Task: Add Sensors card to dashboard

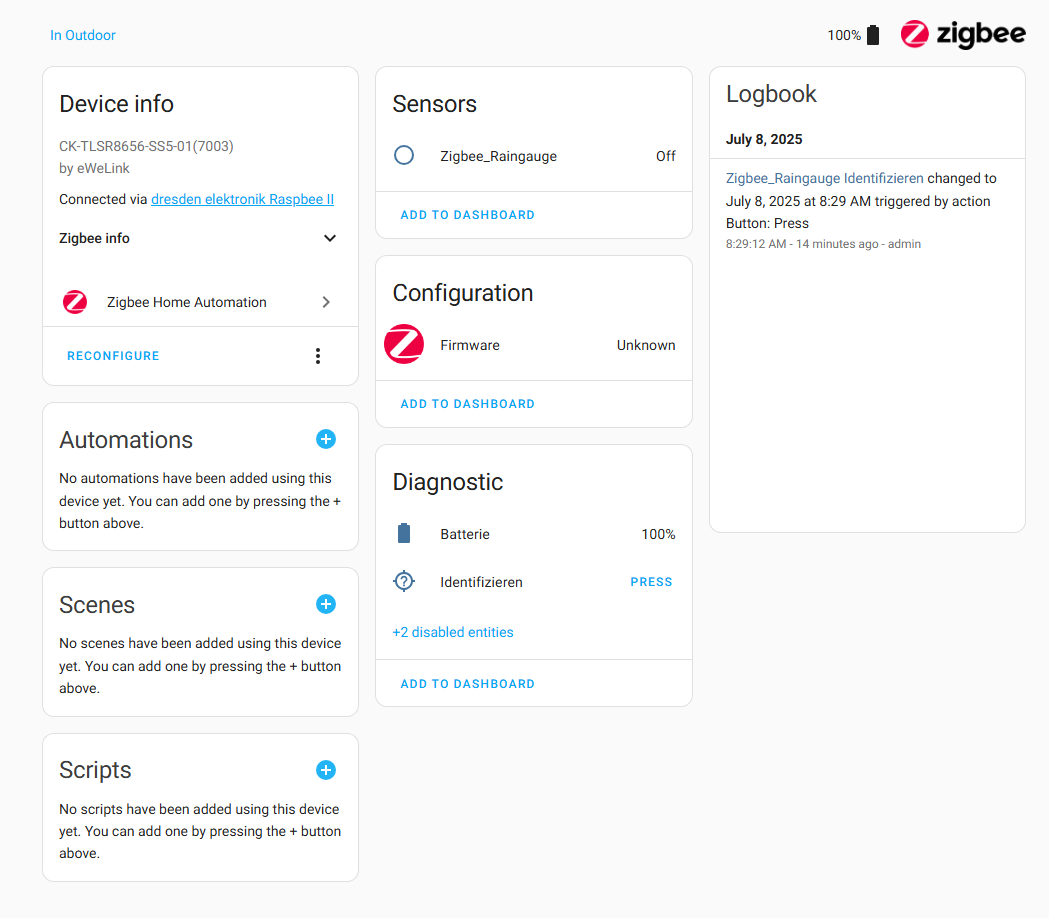Action: (x=468, y=215)
